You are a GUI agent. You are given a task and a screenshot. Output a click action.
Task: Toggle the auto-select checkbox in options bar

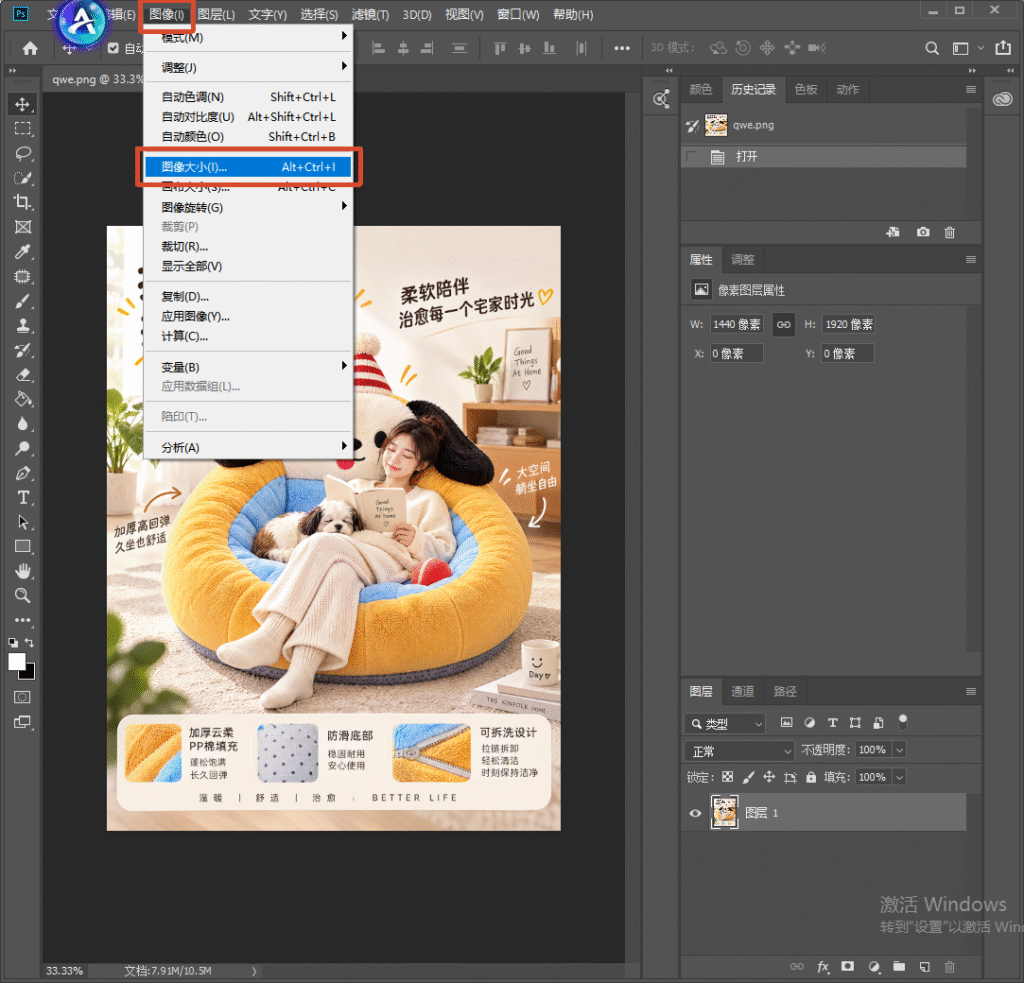(x=114, y=48)
